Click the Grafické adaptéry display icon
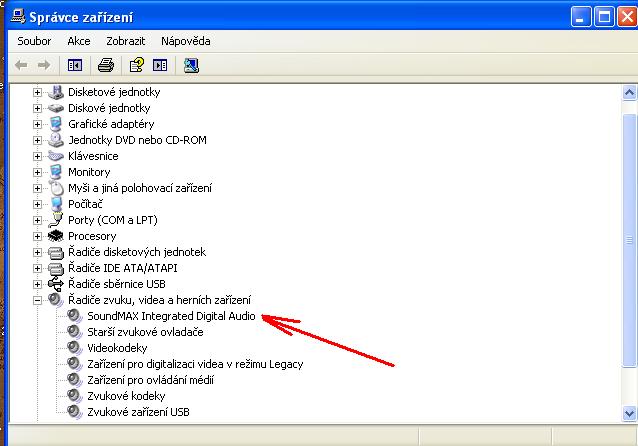Image resolution: width=638 pixels, height=446 pixels. pos(56,124)
